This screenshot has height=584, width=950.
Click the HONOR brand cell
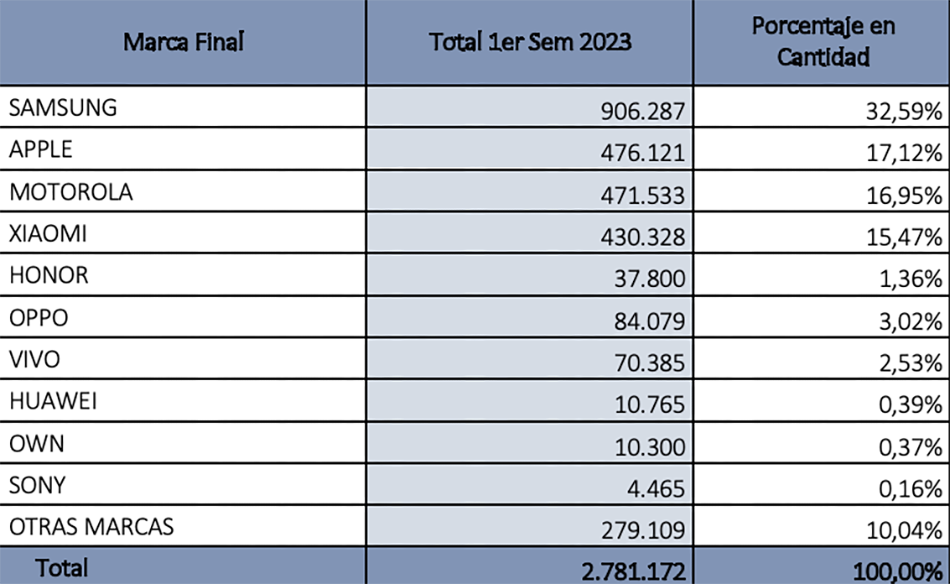point(183,275)
